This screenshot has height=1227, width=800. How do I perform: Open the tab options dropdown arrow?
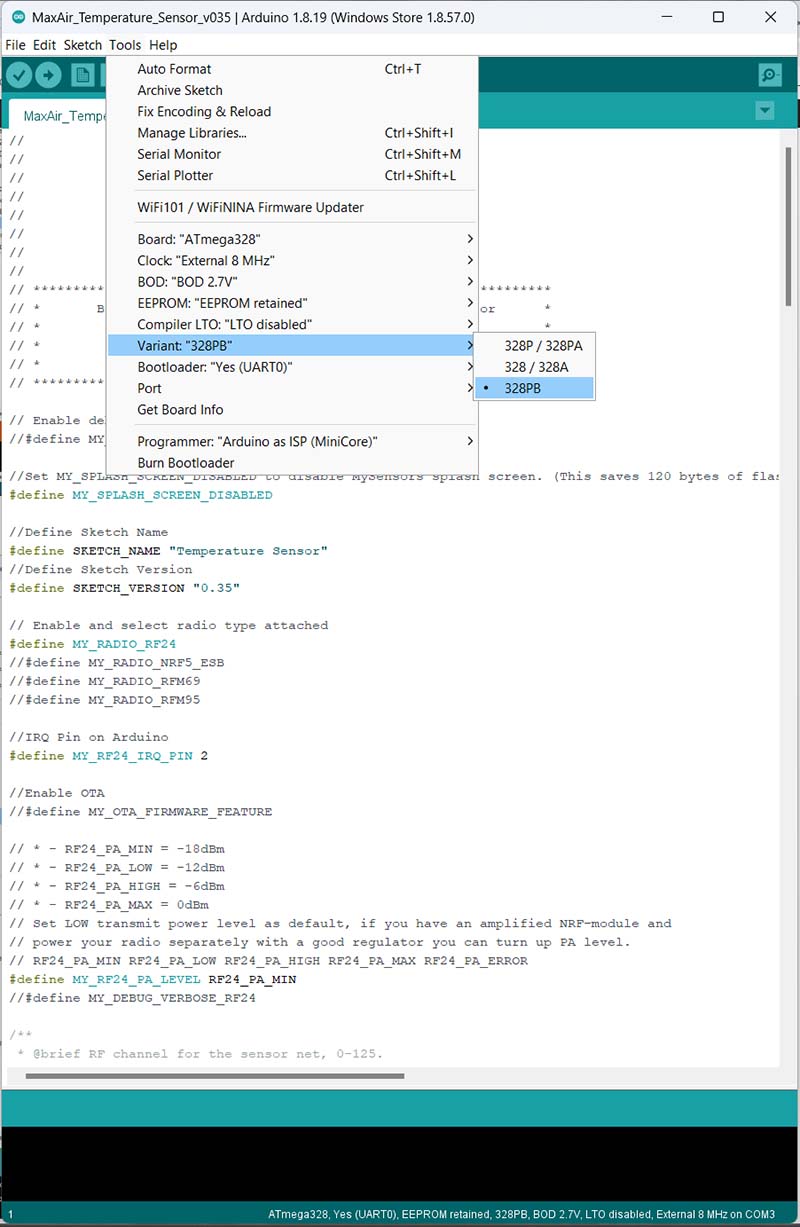[x=765, y=111]
